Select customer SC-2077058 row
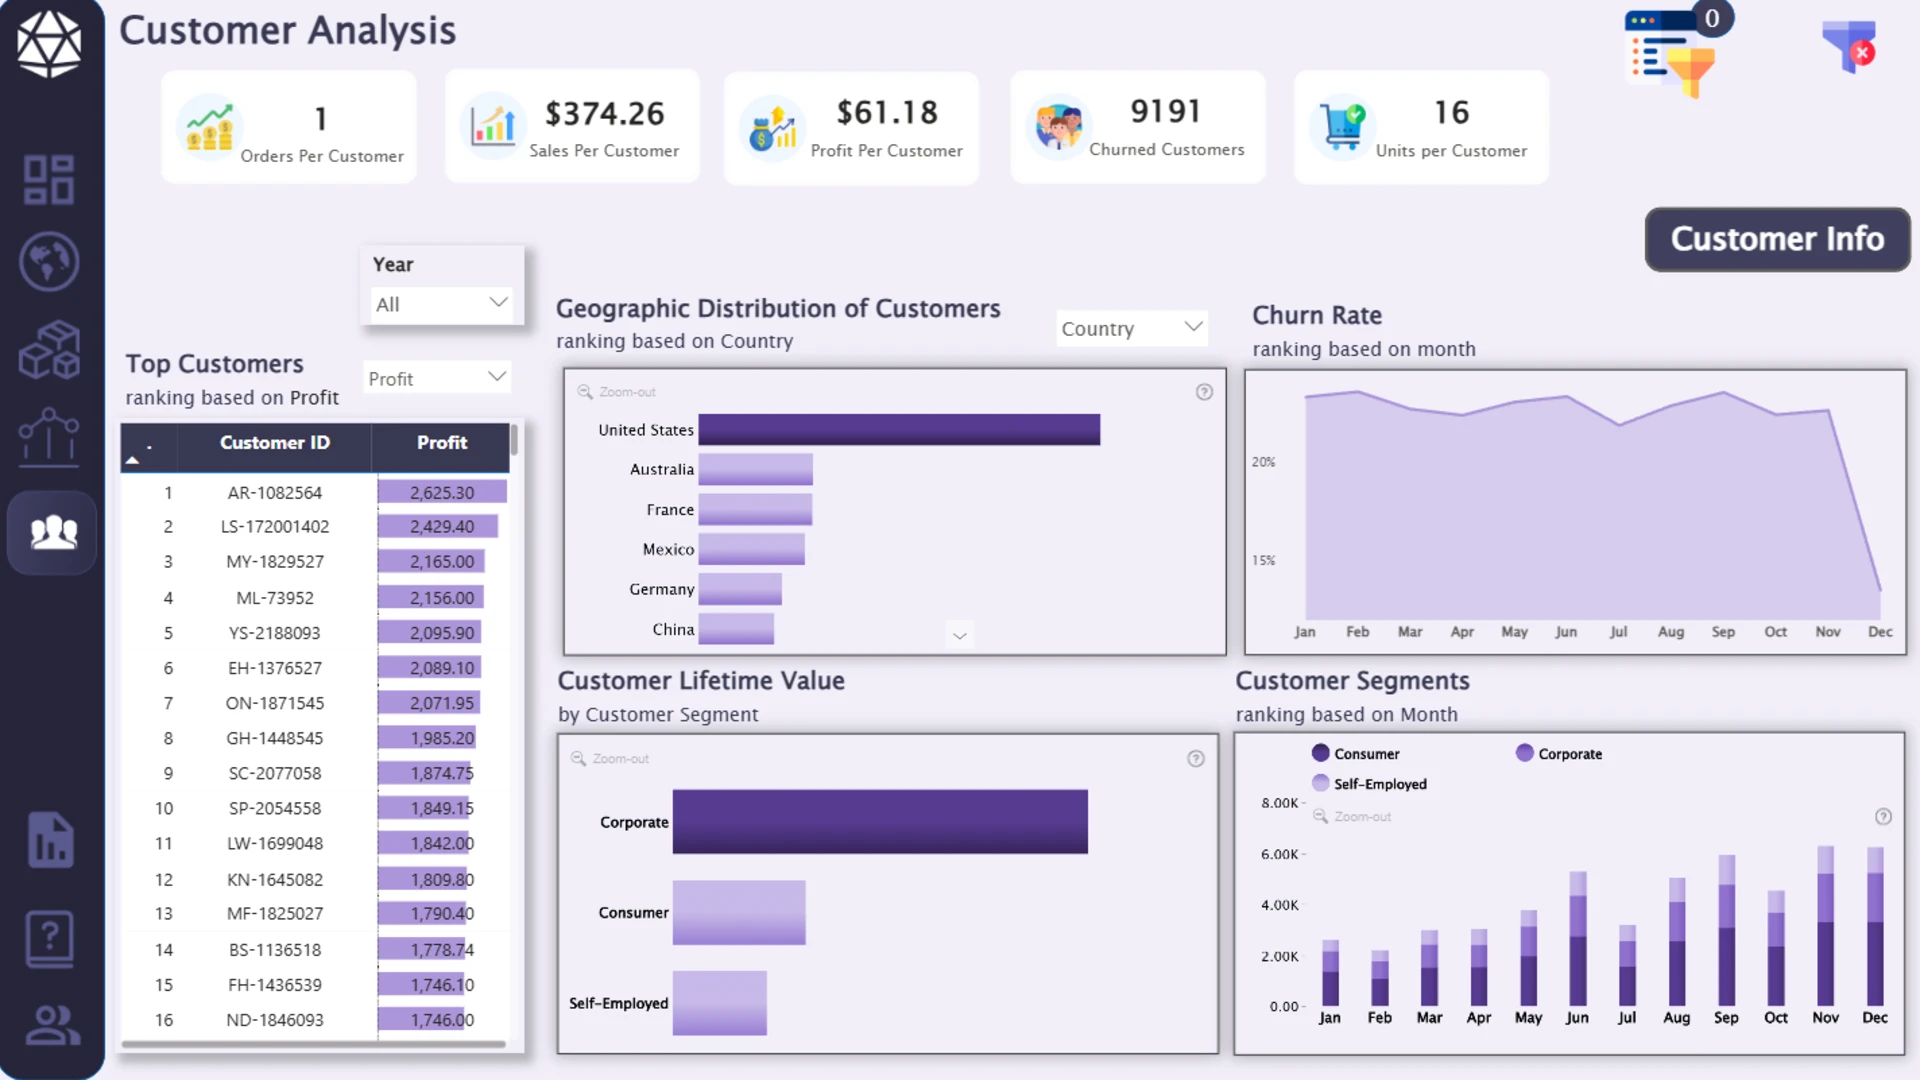Image resolution: width=1920 pixels, height=1080 pixels. [x=315, y=773]
